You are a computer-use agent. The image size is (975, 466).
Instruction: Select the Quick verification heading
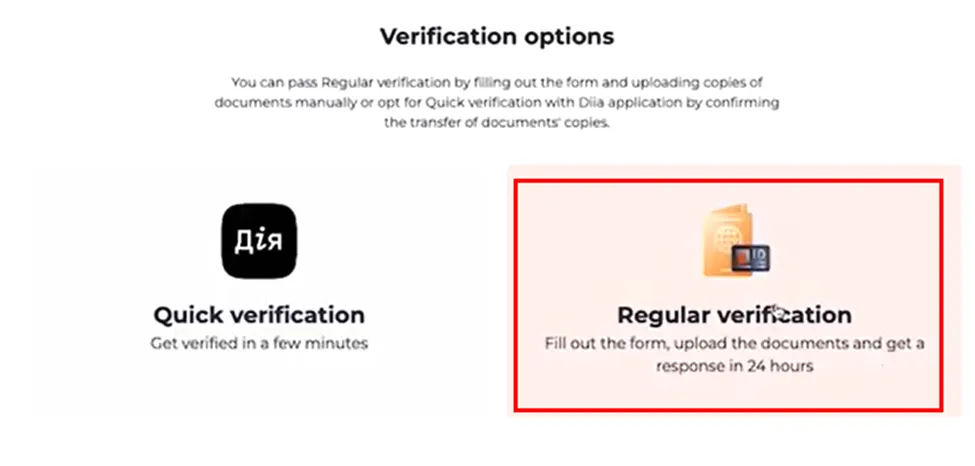coord(259,315)
